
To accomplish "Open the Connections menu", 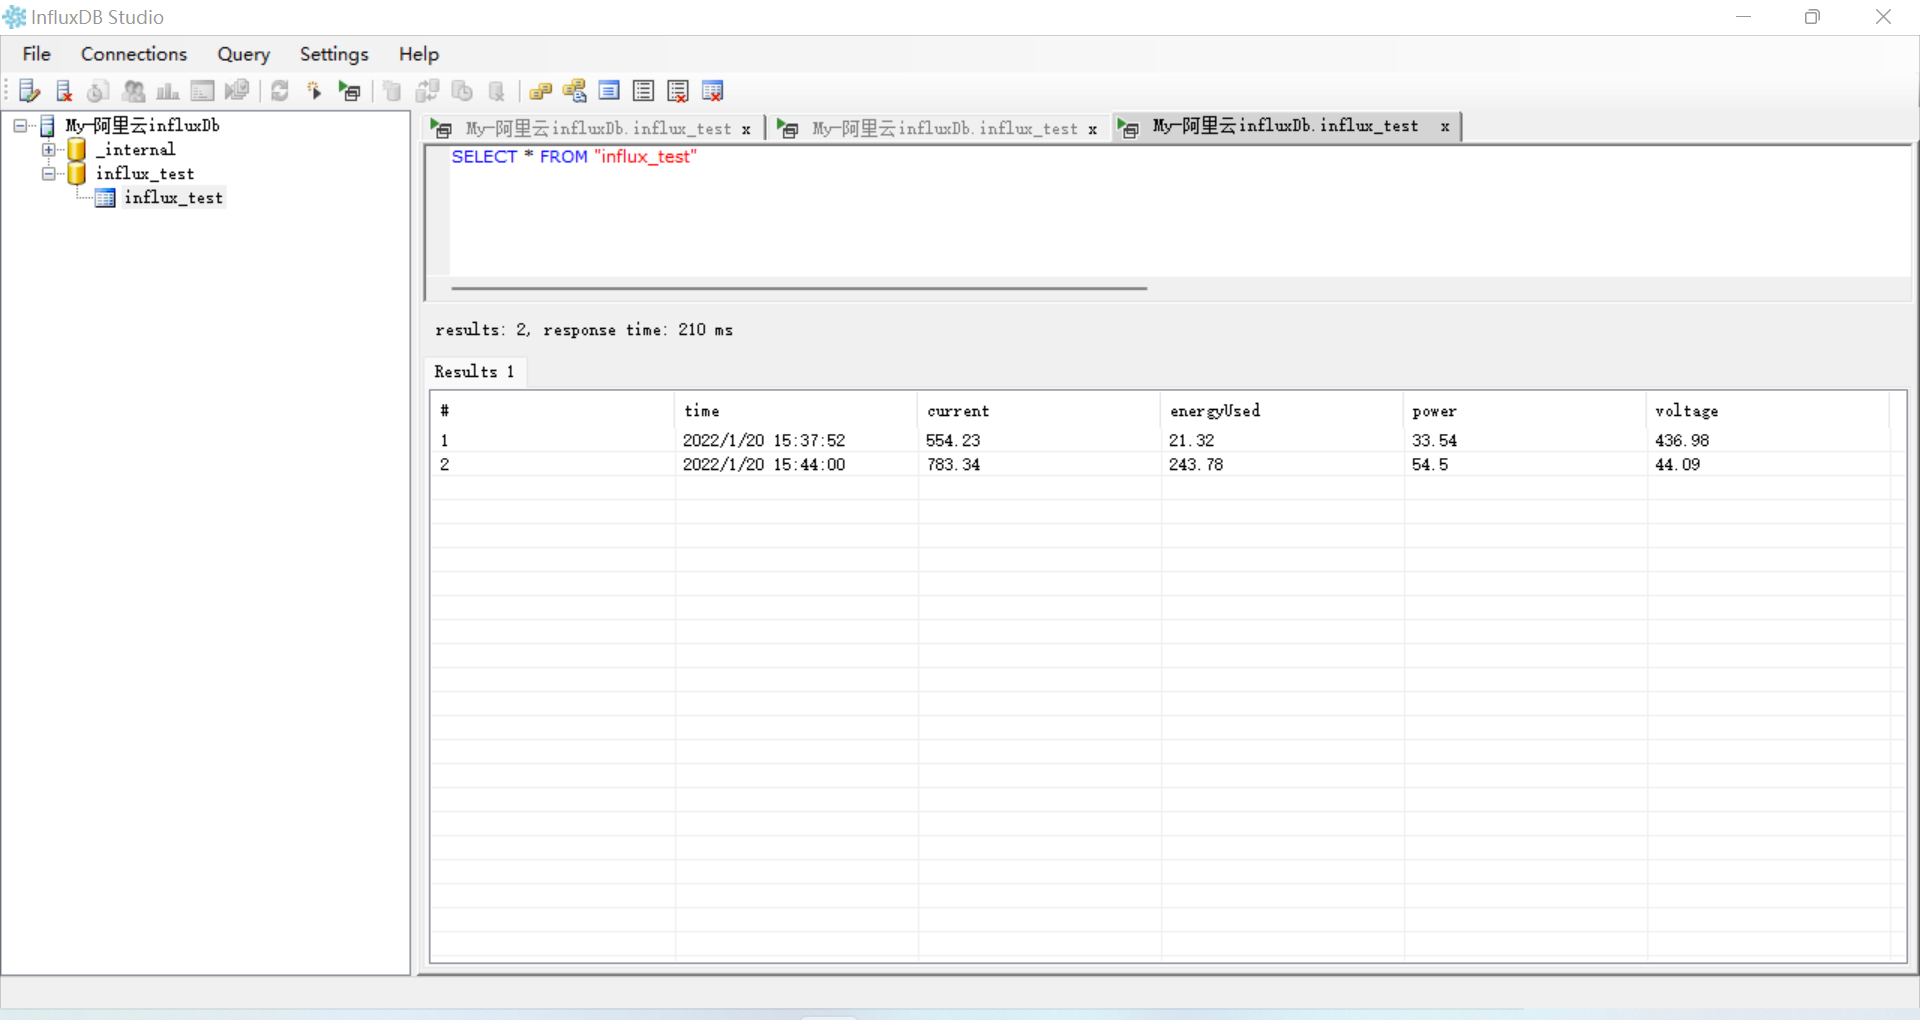I will coord(134,54).
